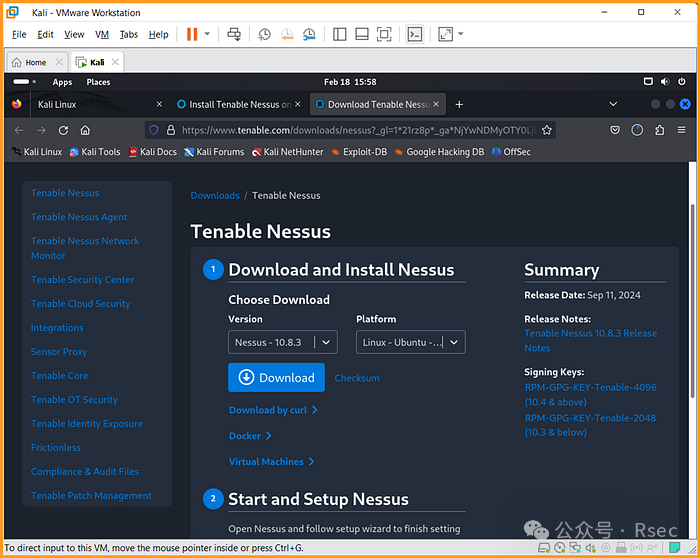Open the Nessus Version dropdown
The image size is (700, 558).
283,342
